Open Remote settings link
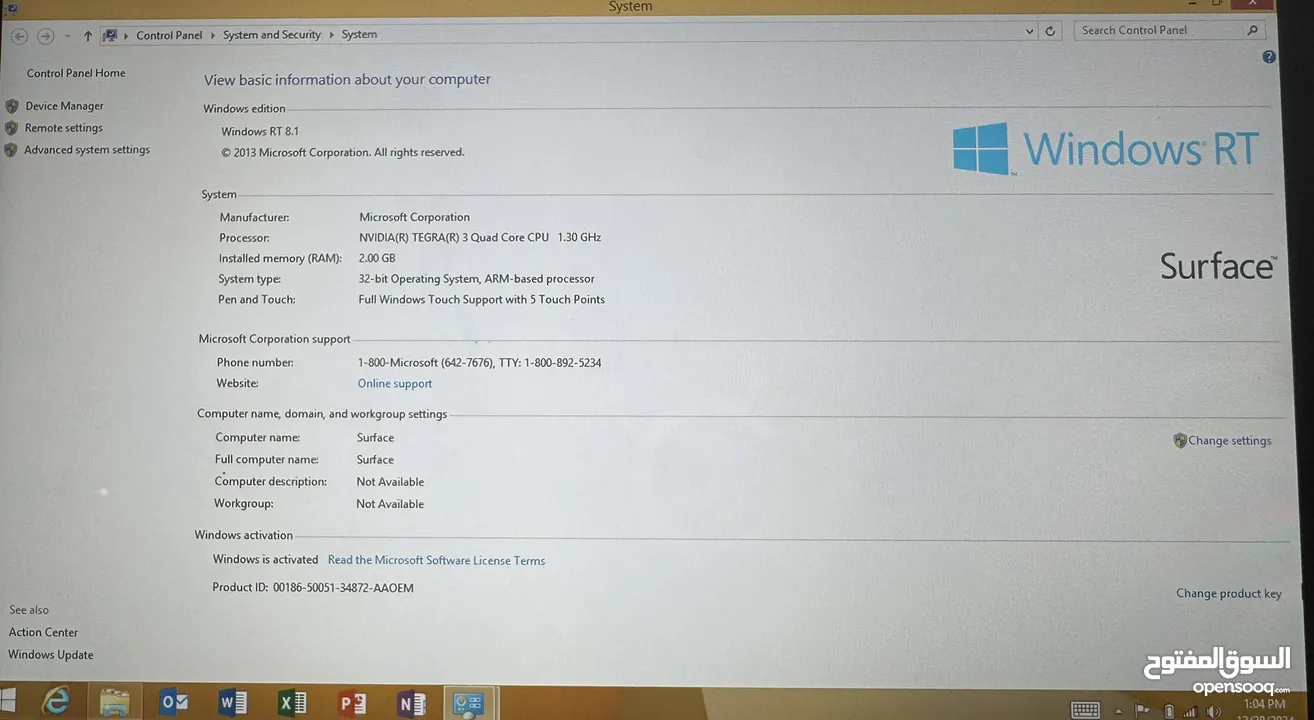The image size is (1314, 720). (63, 128)
